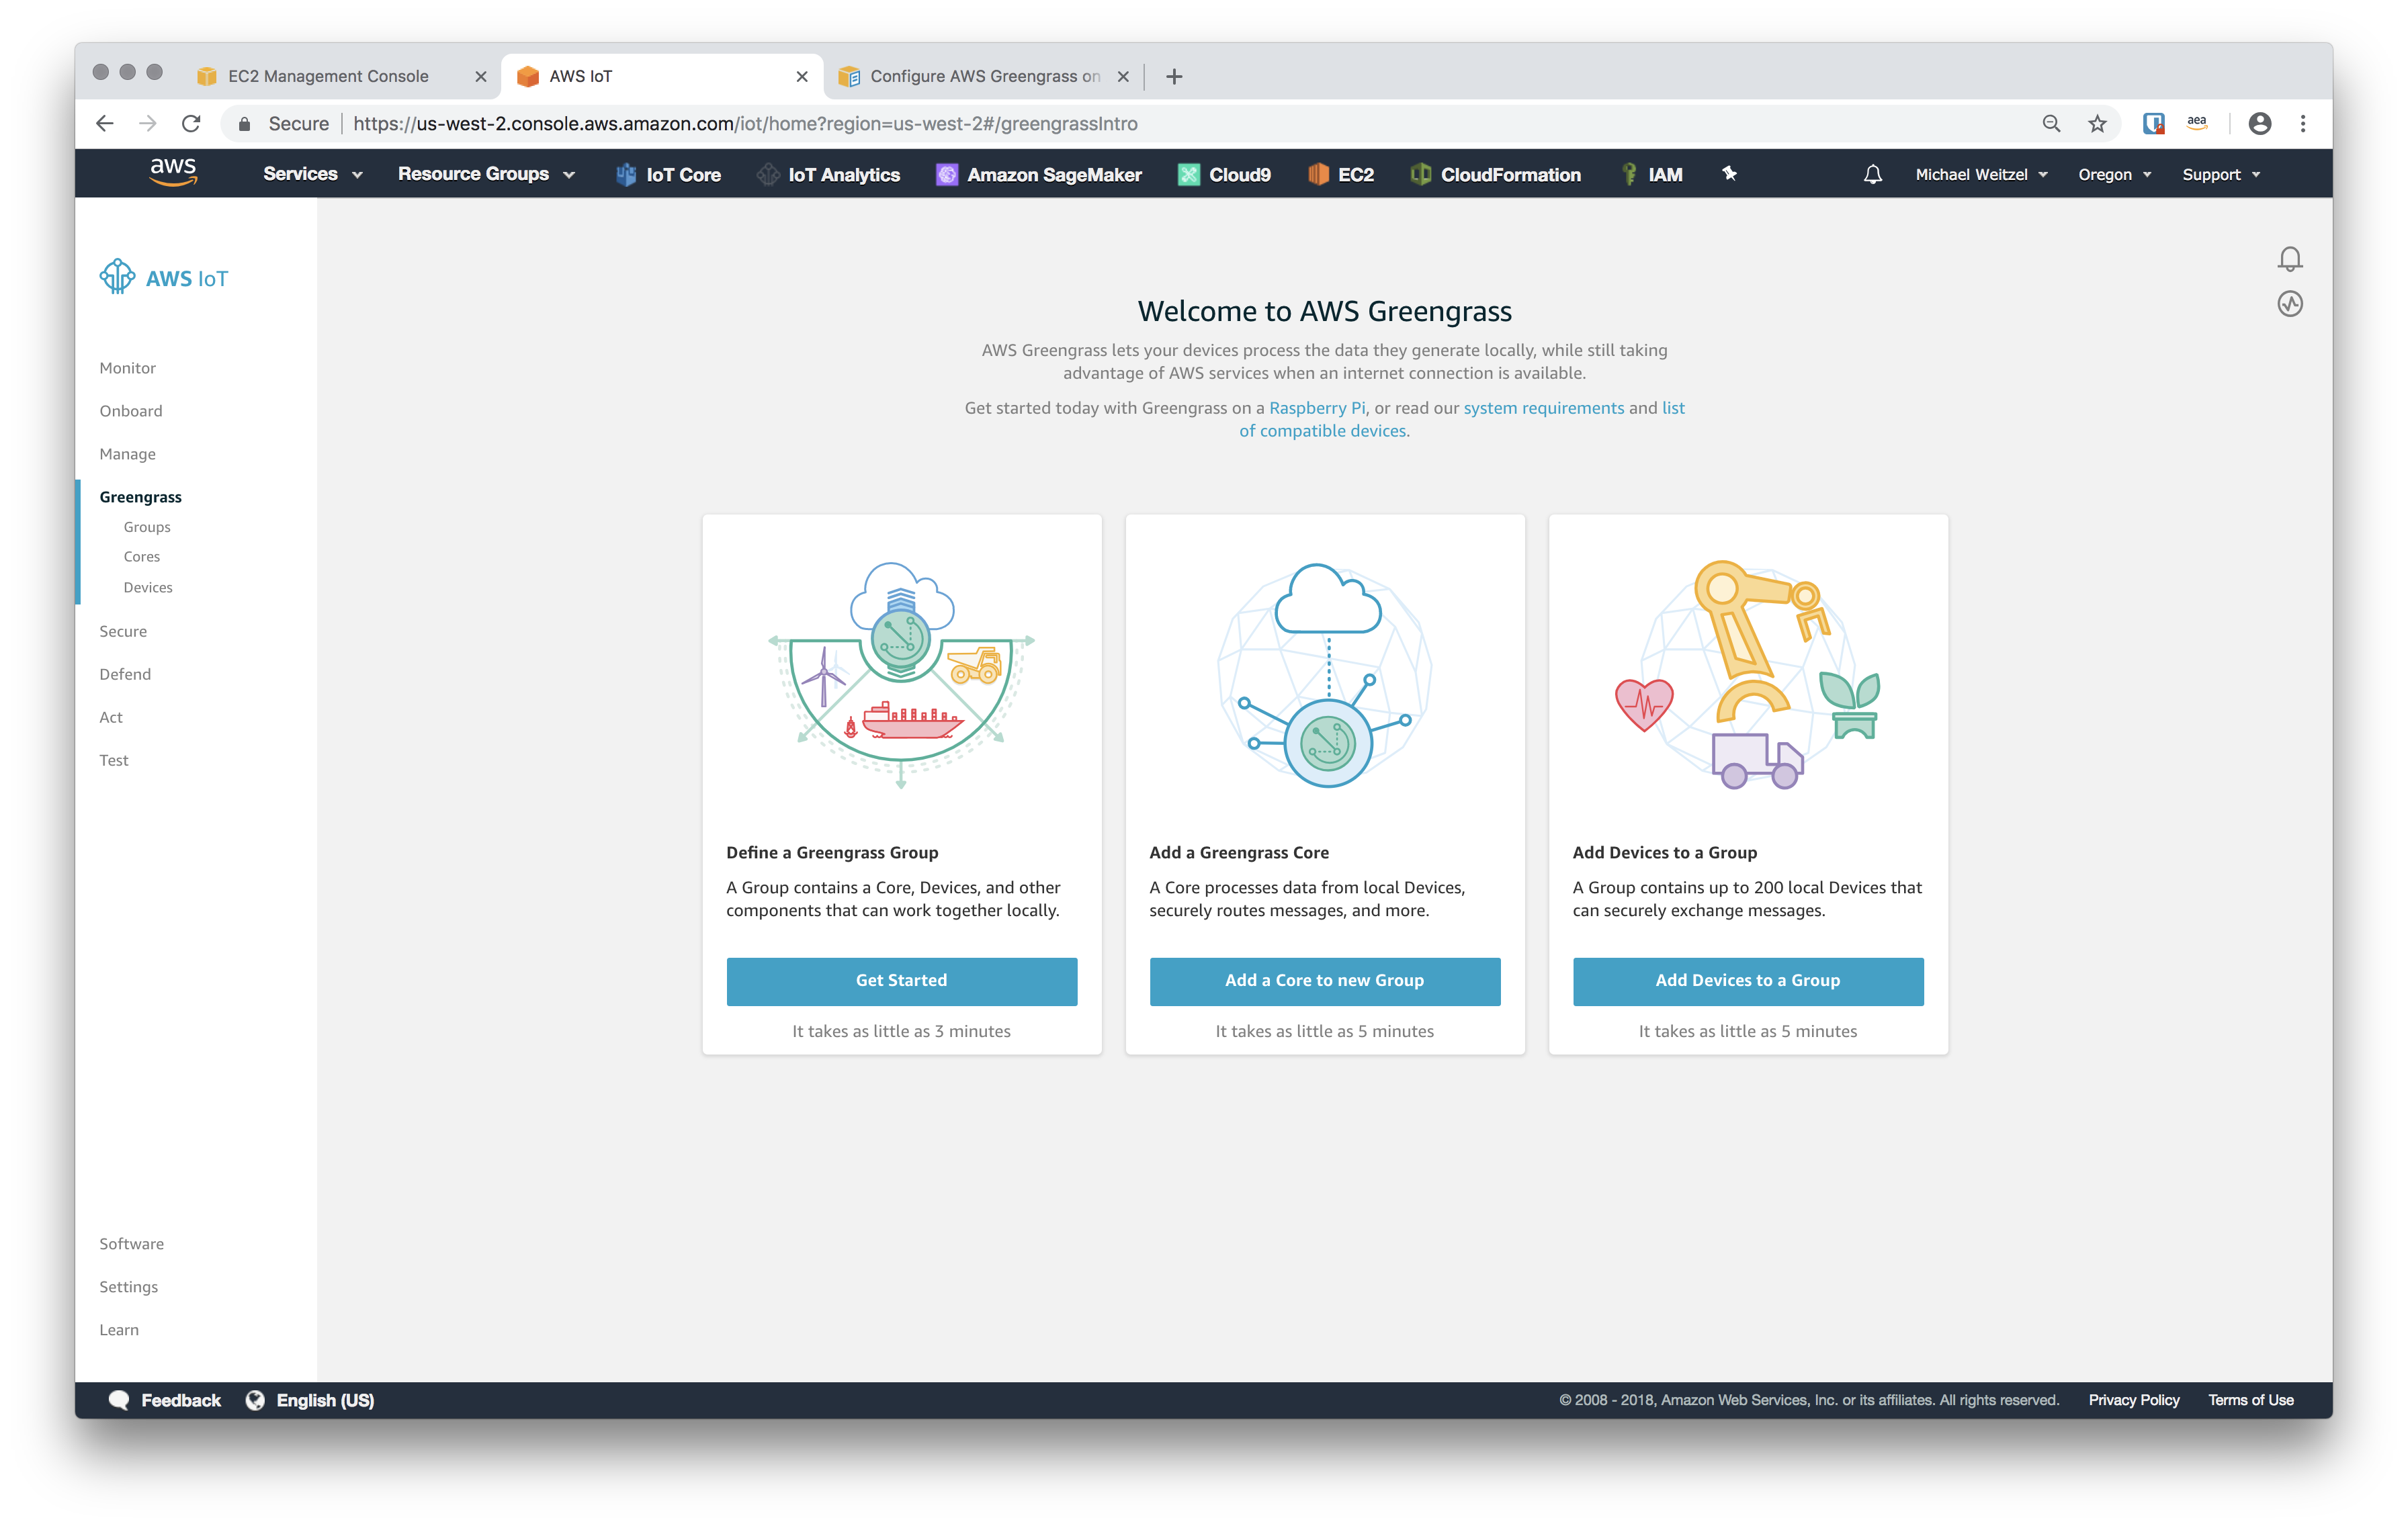
Task: Open Act in the sidebar
Action: pos(110,717)
